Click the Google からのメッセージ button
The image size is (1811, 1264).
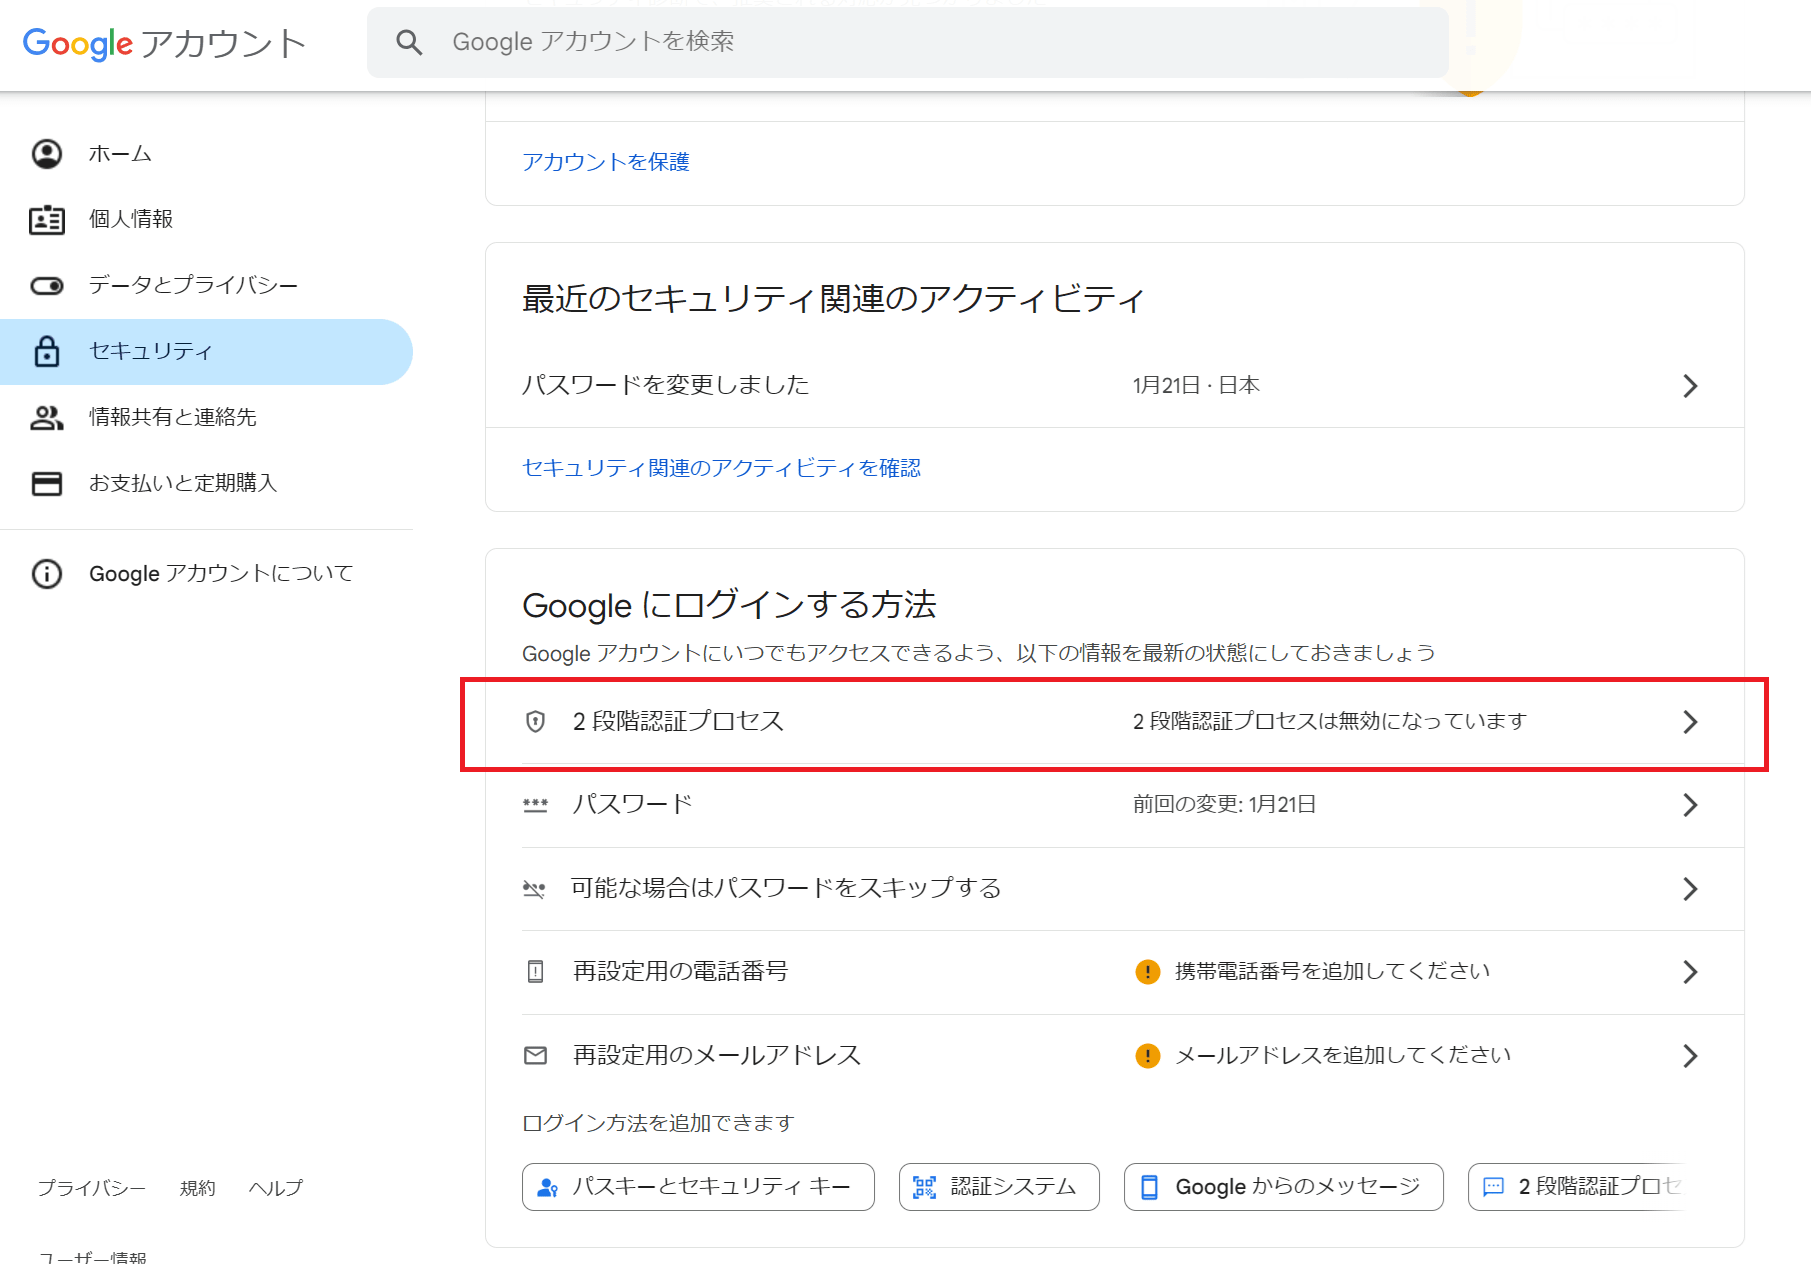tap(1284, 1187)
